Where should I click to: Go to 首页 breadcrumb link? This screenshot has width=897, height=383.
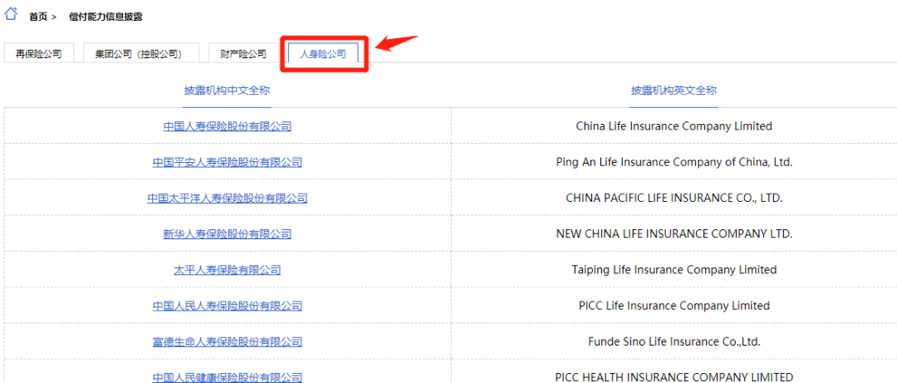(38, 17)
